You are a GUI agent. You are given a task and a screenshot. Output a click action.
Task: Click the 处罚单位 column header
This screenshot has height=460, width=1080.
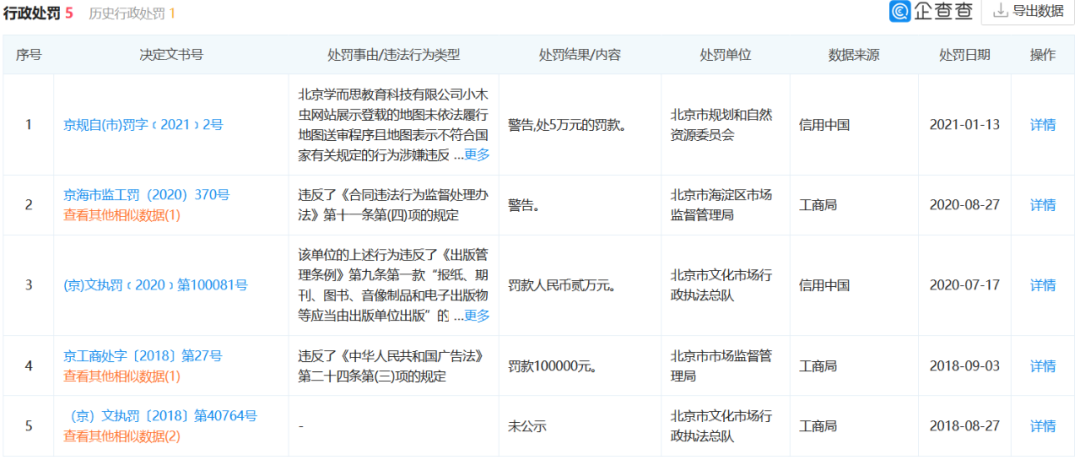tap(725, 55)
